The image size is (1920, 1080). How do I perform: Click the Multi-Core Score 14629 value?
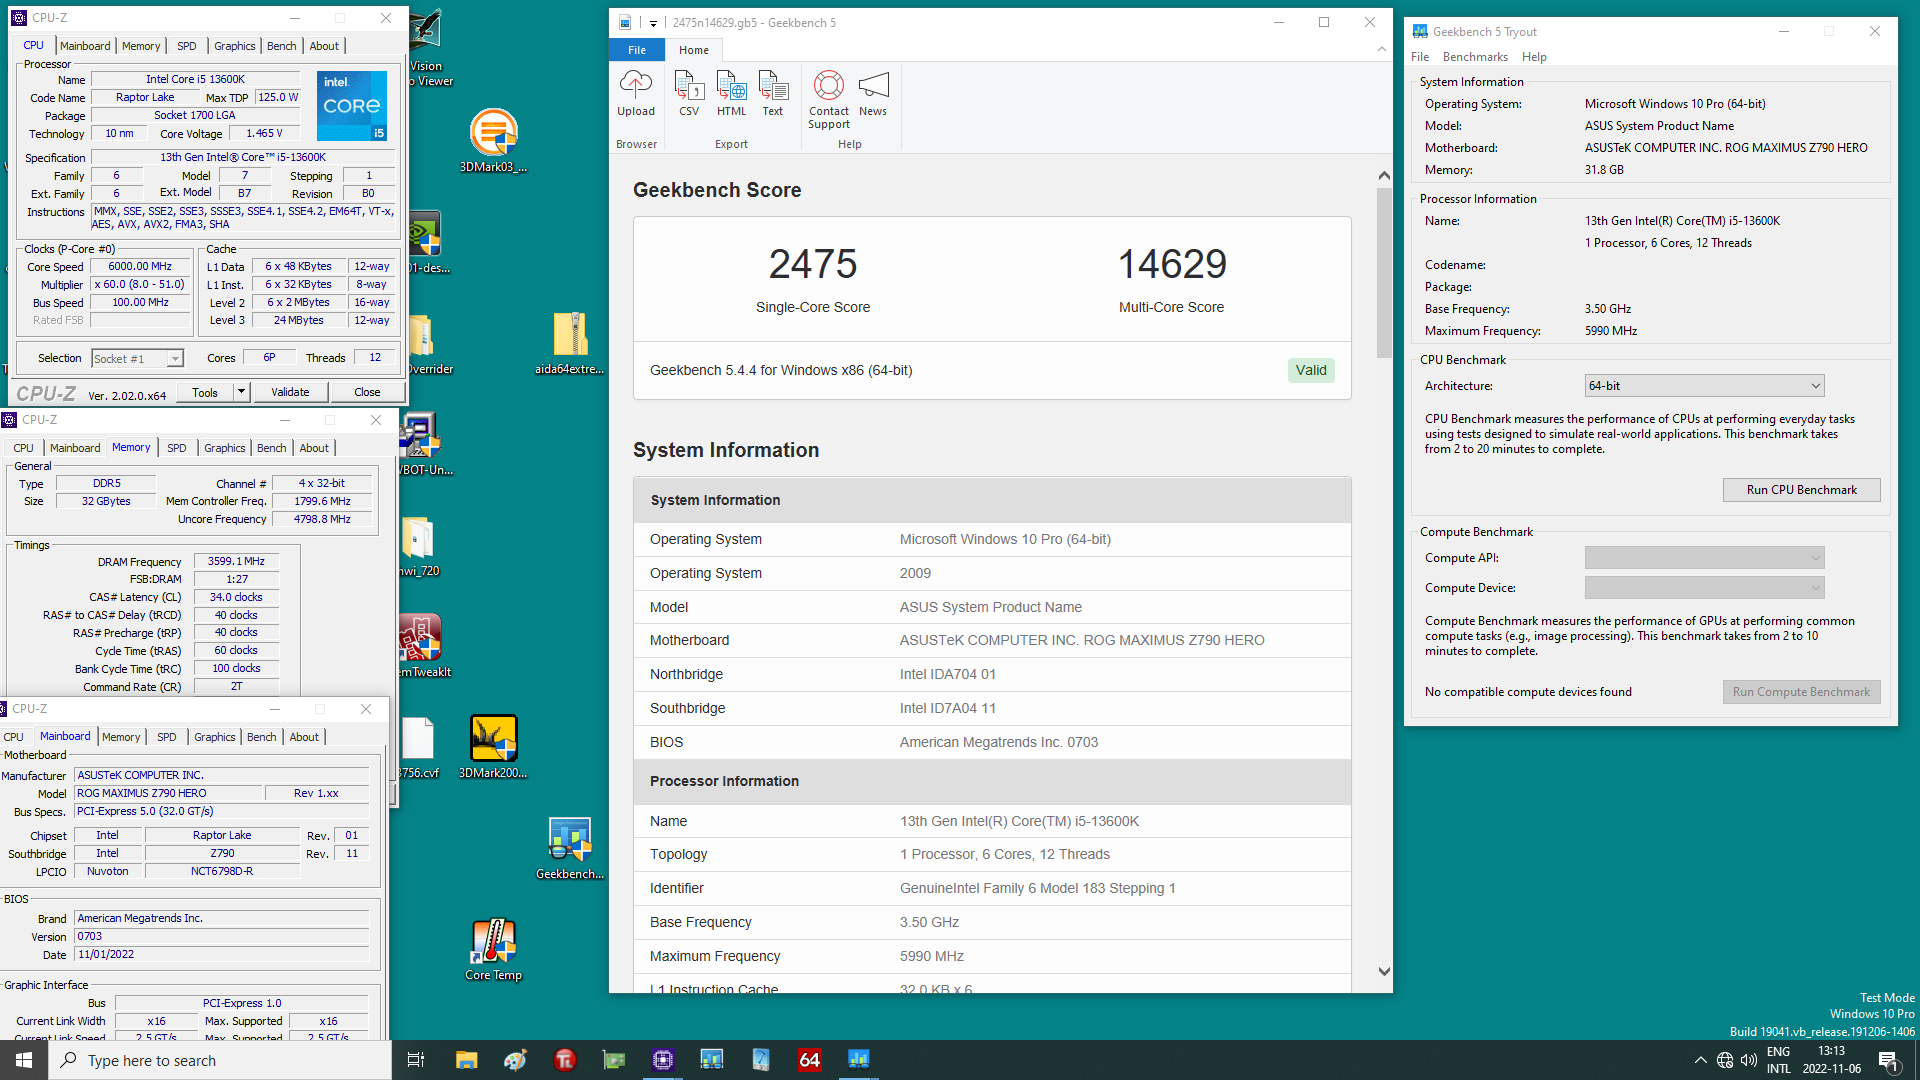pyautogui.click(x=1171, y=264)
